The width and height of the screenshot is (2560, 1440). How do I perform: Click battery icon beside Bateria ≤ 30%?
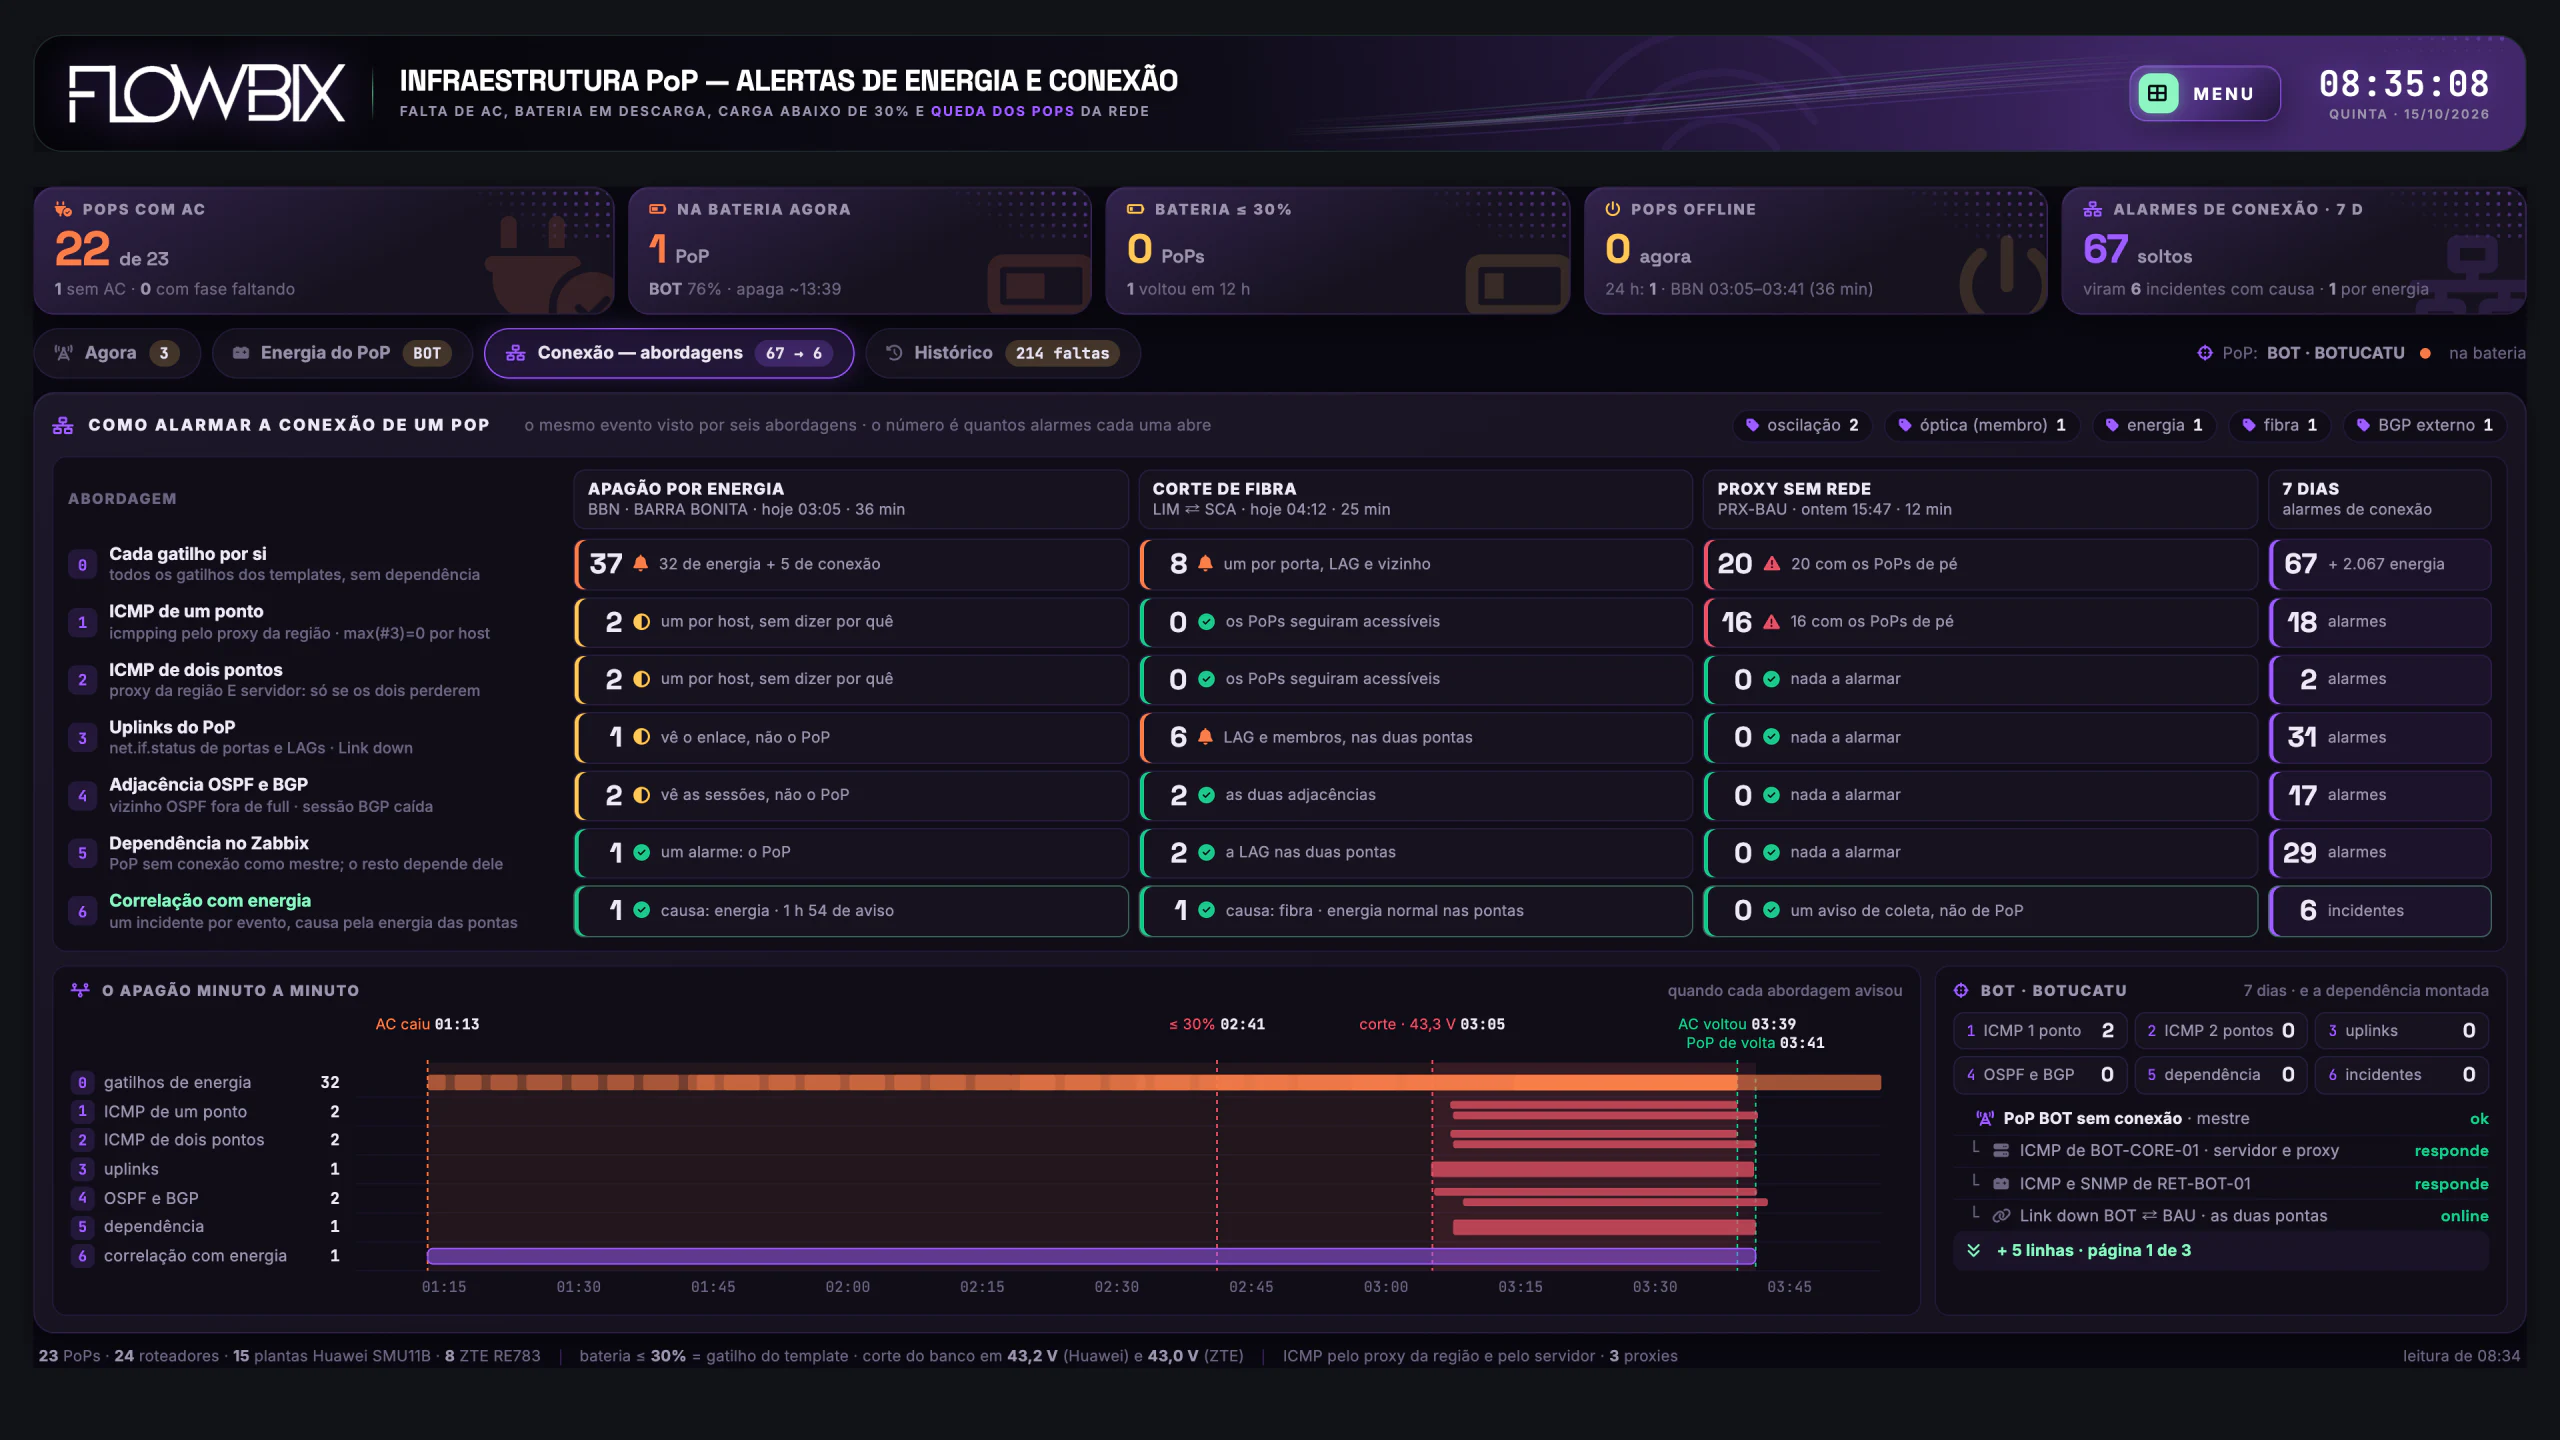(x=1135, y=209)
